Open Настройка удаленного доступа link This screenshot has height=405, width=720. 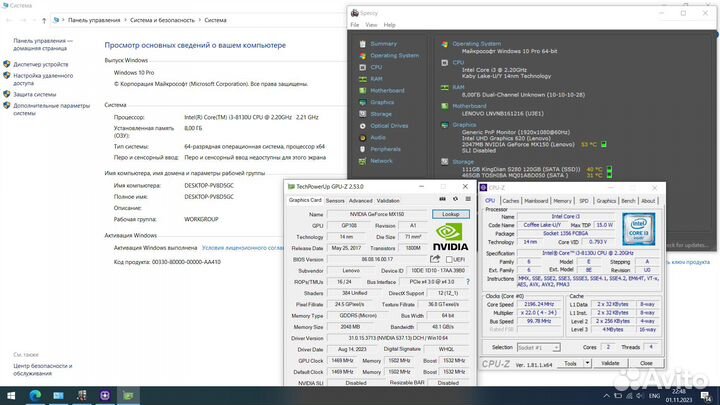43,79
